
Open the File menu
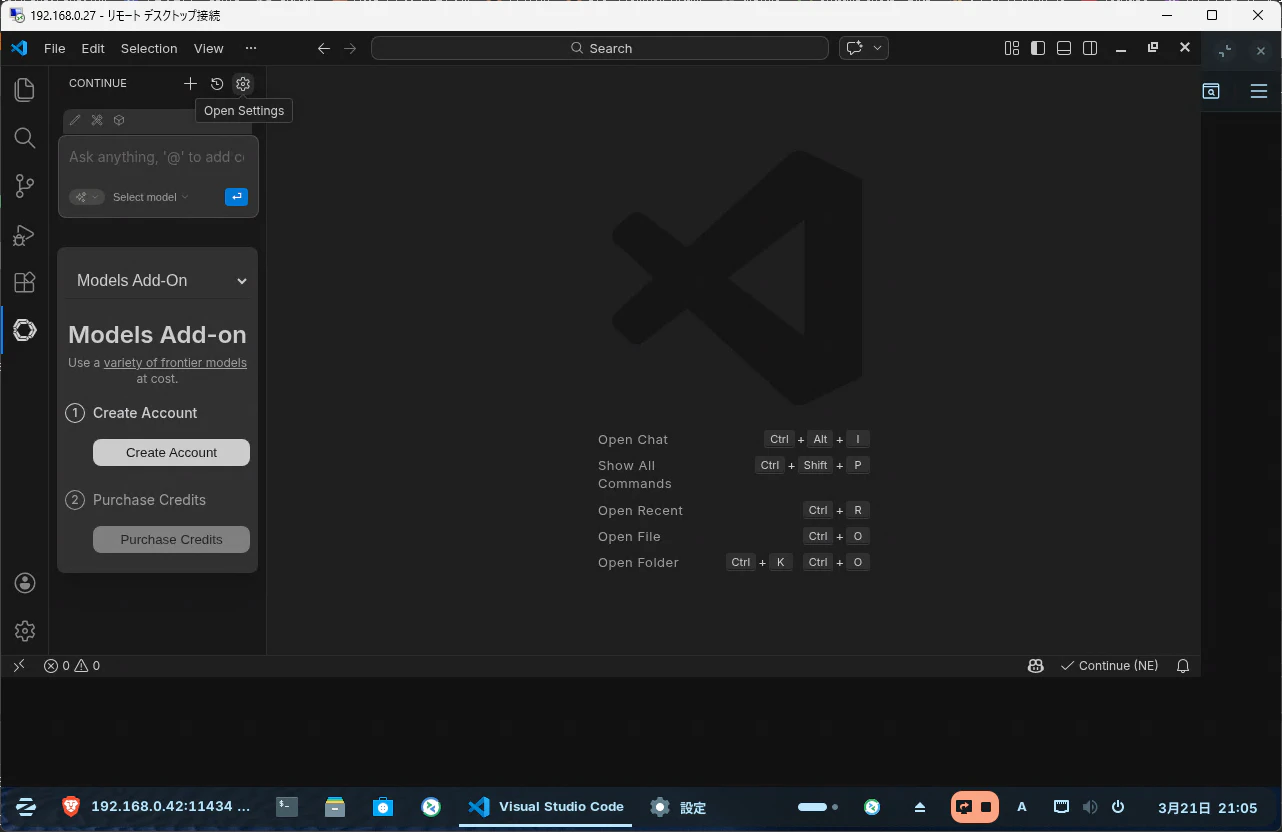pos(55,48)
